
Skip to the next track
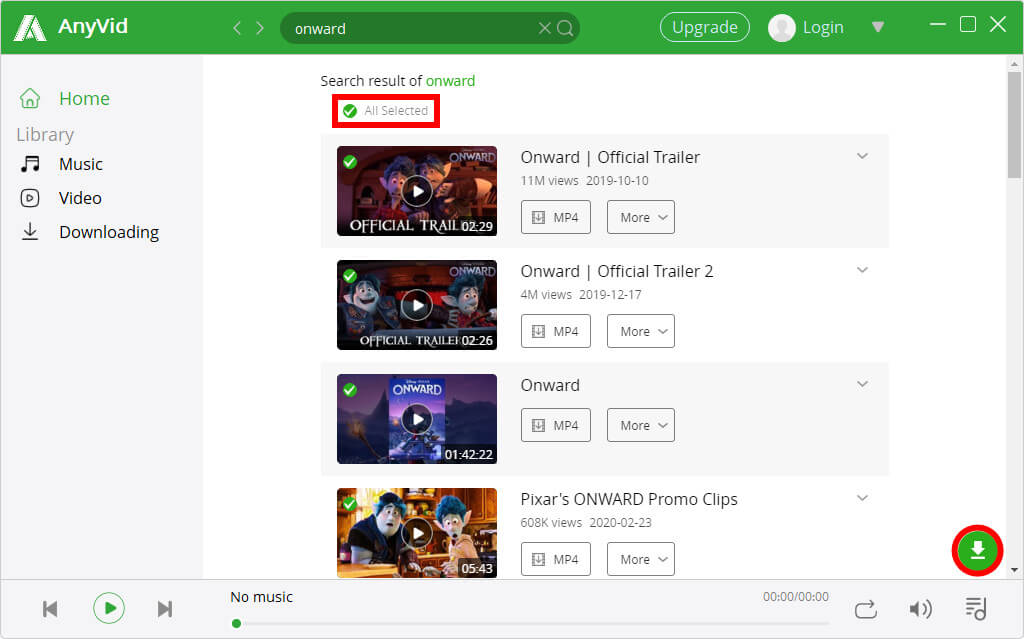click(x=165, y=609)
